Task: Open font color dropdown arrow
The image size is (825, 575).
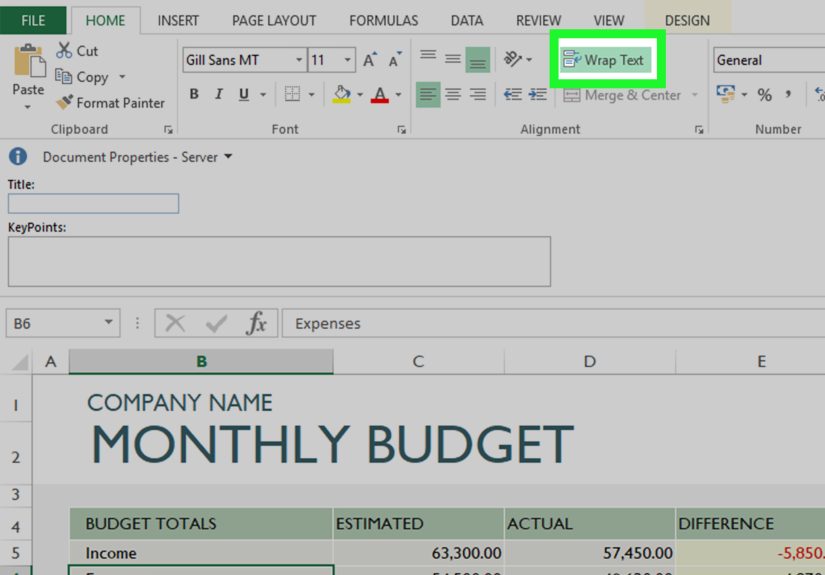Action: 398,95
